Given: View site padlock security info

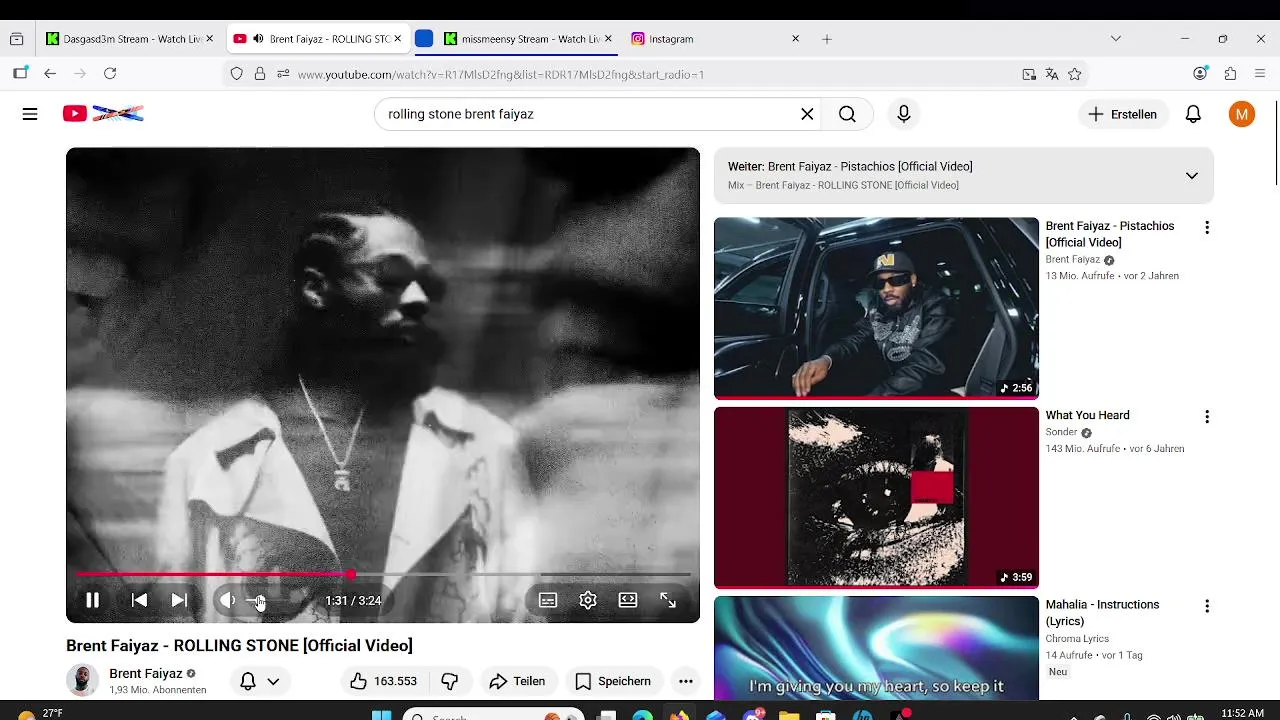Looking at the screenshot, I should coord(260,74).
